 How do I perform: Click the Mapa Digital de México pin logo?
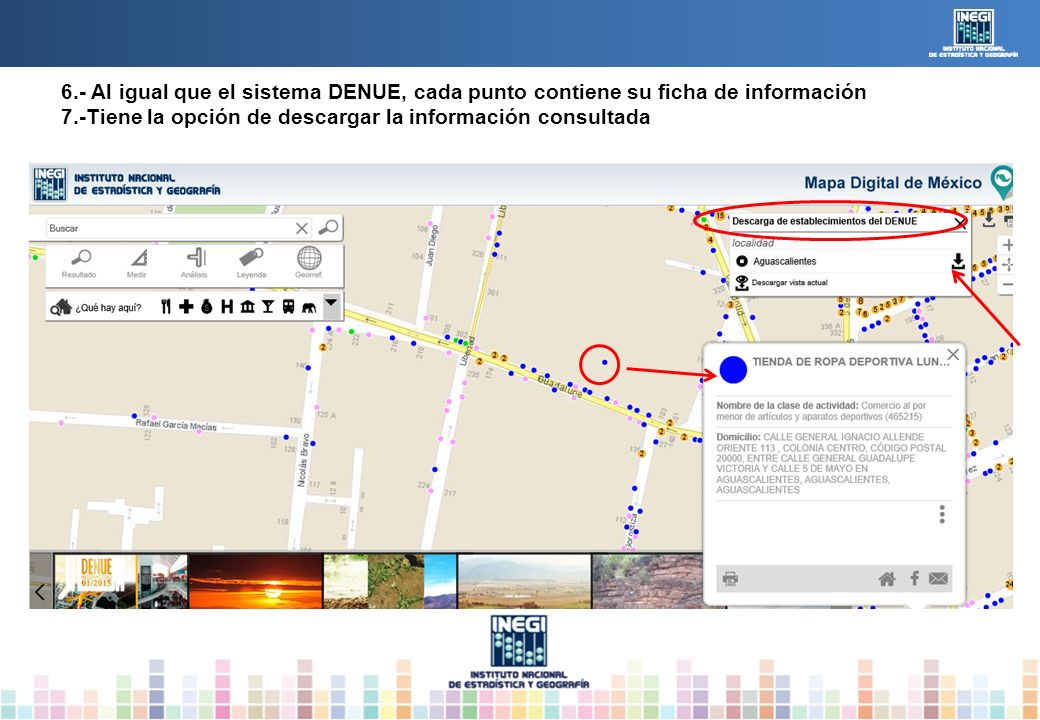pos(1001,182)
